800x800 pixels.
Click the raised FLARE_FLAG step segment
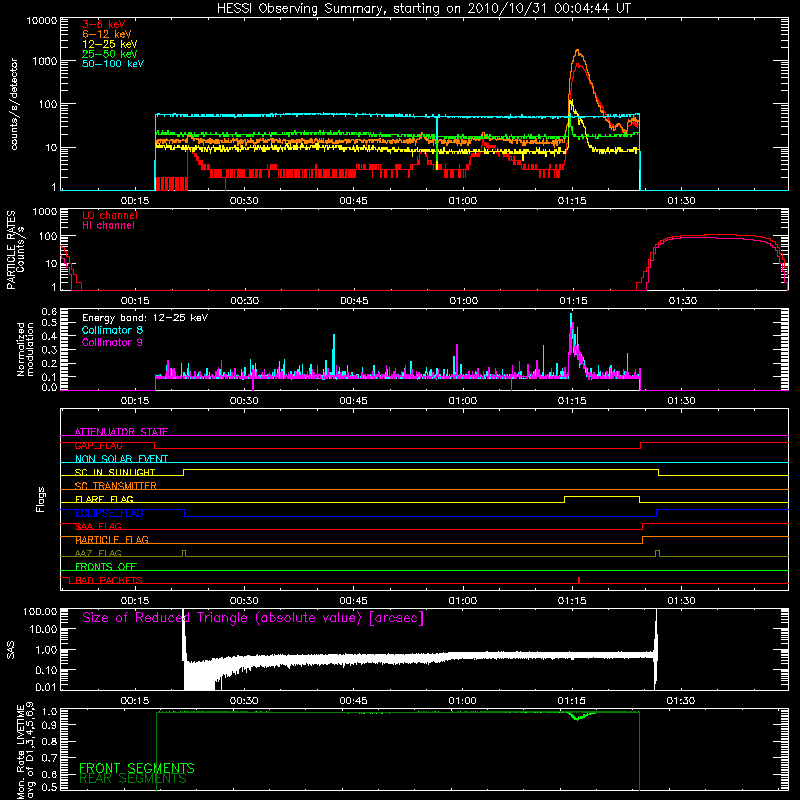tap(602, 496)
